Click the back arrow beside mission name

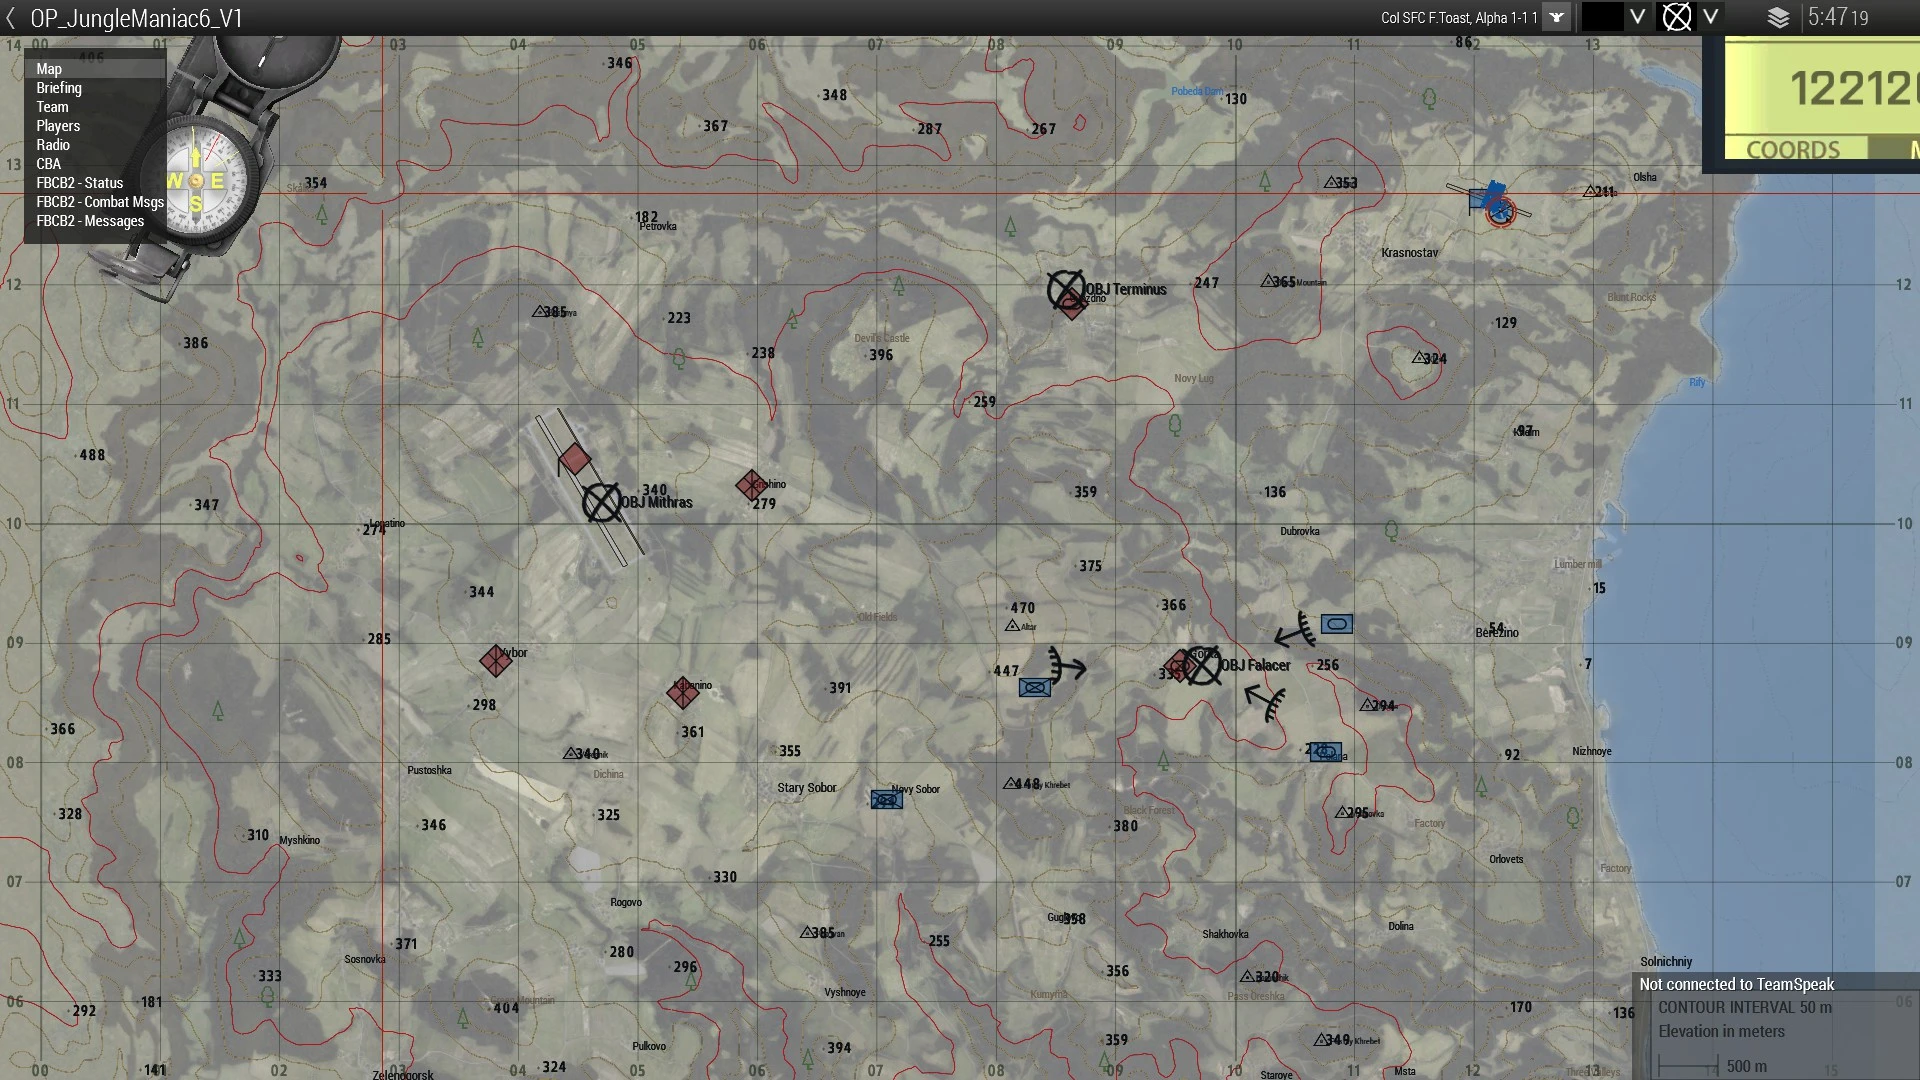click(11, 18)
